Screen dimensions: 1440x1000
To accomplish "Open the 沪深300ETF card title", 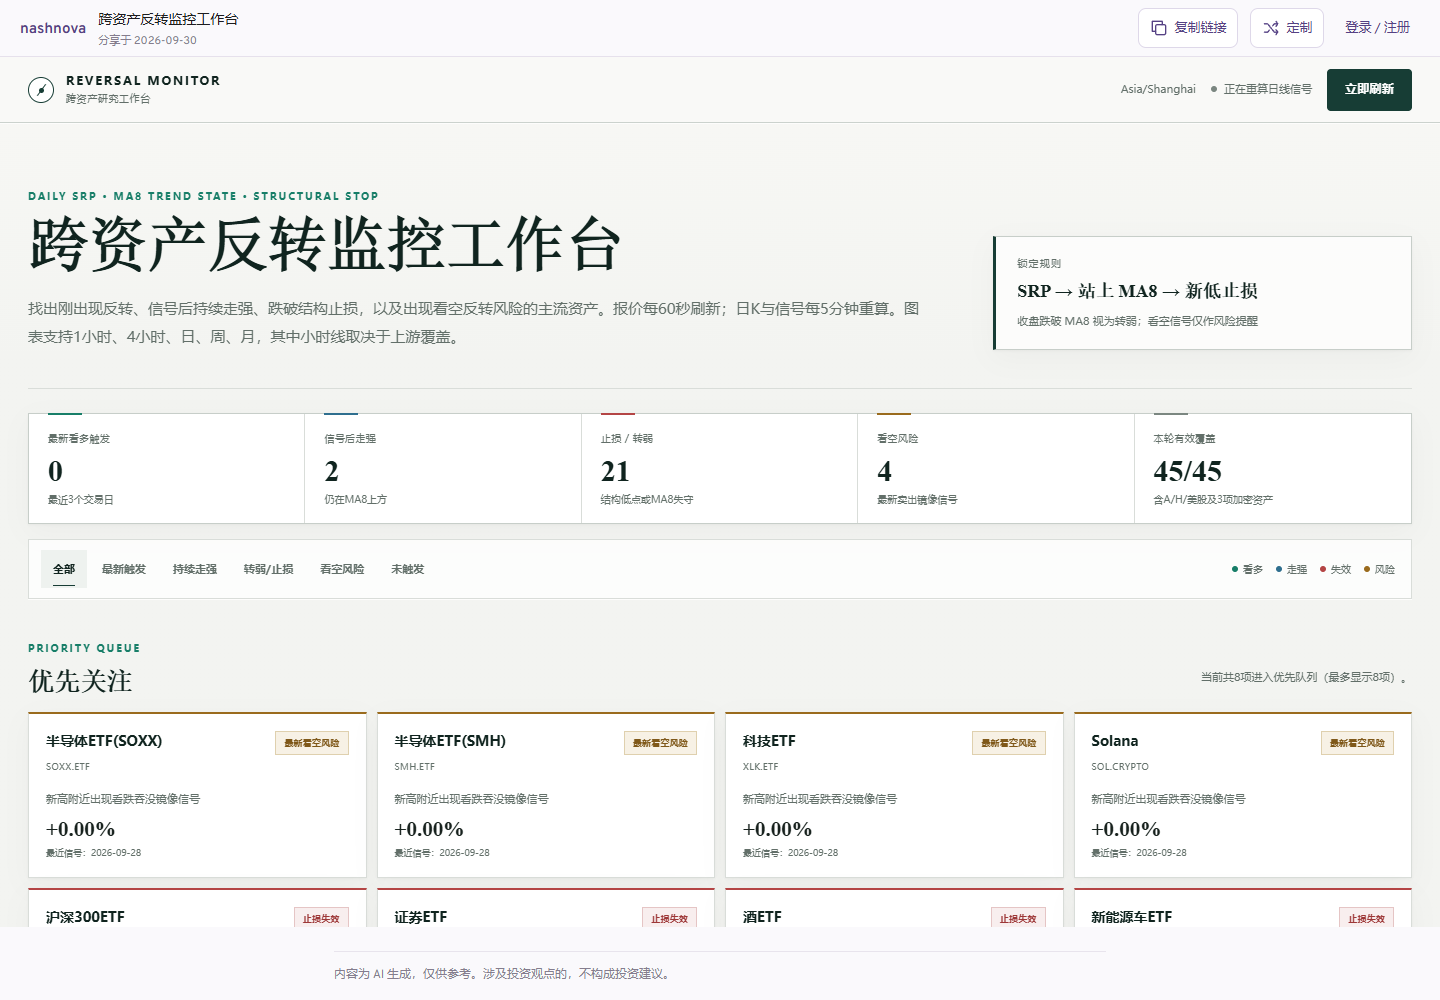I will point(85,917).
